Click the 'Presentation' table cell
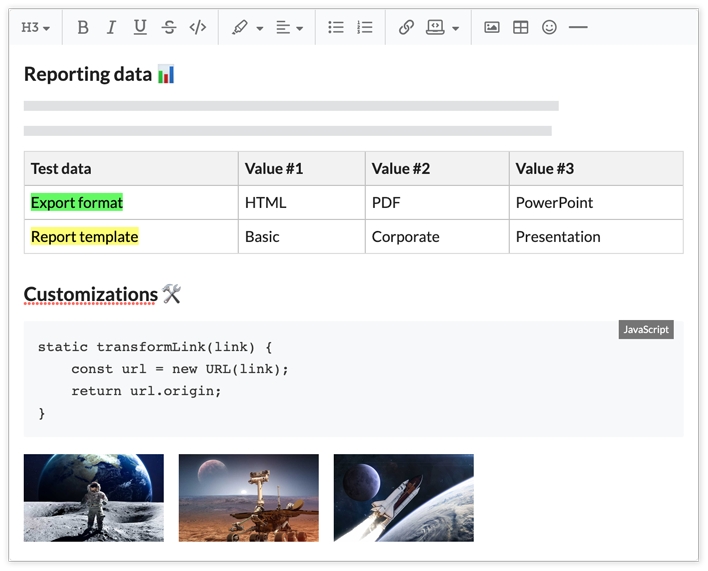Image resolution: width=708 pixels, height=571 pixels. 596,237
